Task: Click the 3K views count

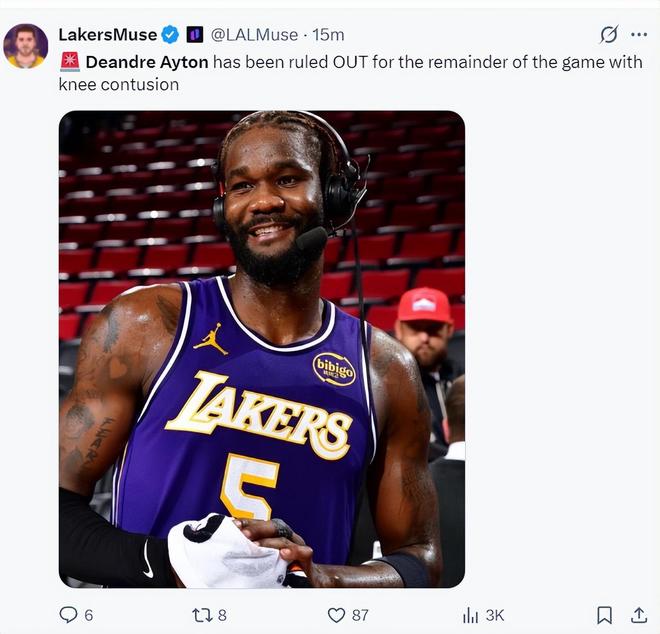Action: coord(495,615)
